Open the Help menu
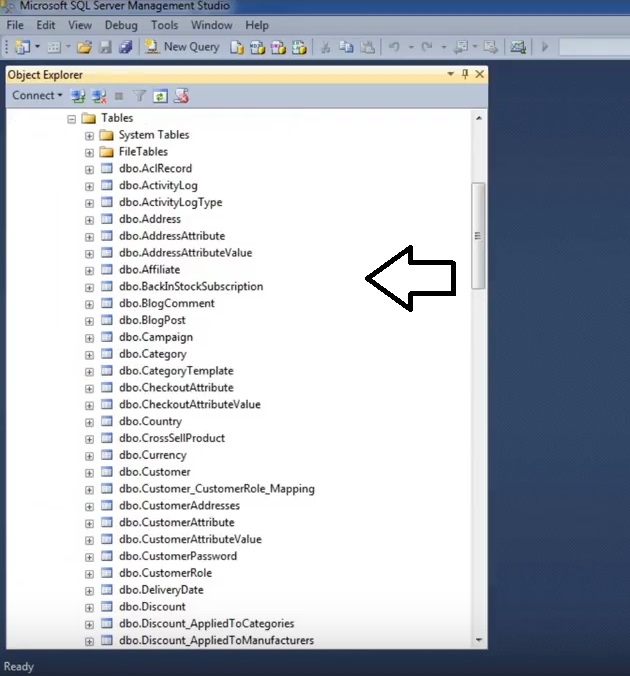Screen dimensions: 630x676 tap(257, 25)
